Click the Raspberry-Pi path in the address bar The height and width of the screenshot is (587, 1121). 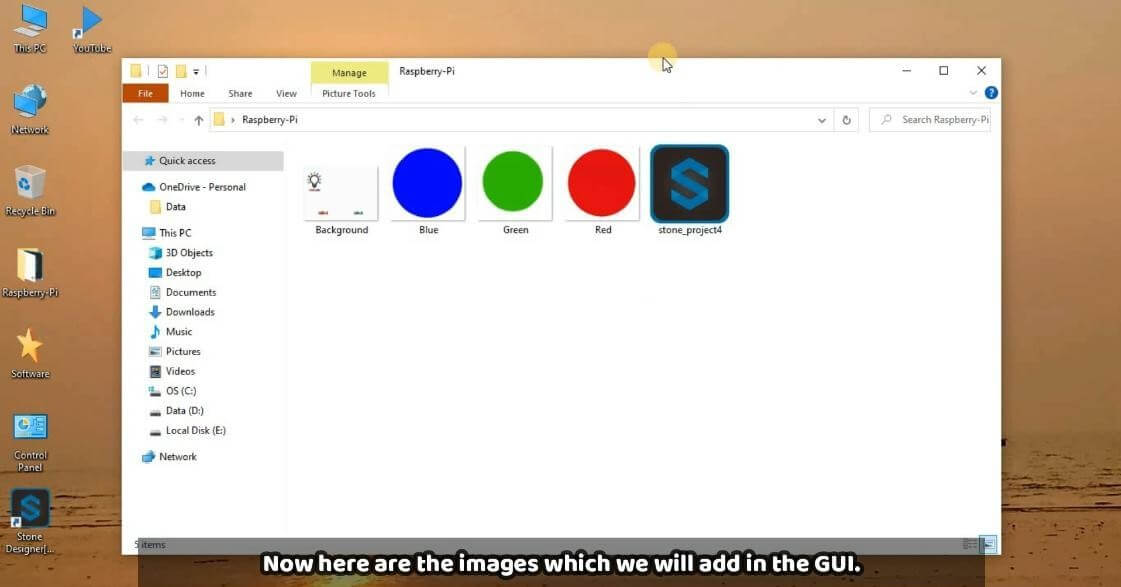[270, 120]
